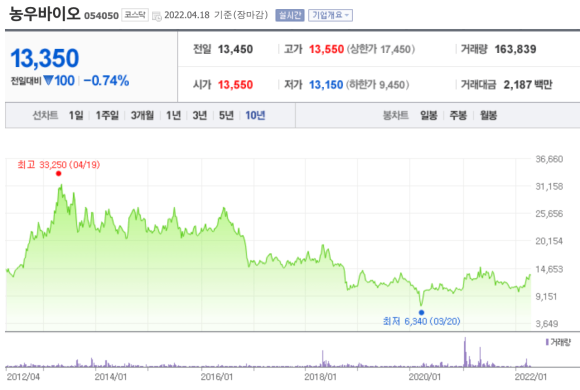Click the stock code 054050
Viewport: 580px width, 390px height.
101,16
